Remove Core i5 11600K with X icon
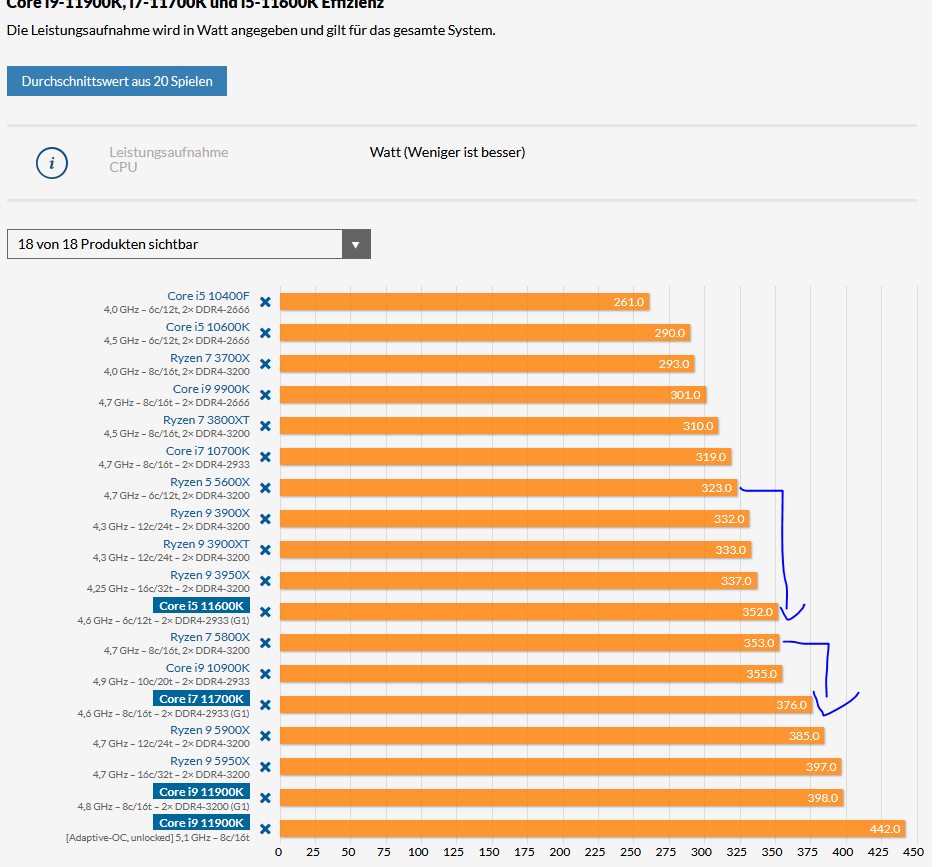 click(x=265, y=612)
